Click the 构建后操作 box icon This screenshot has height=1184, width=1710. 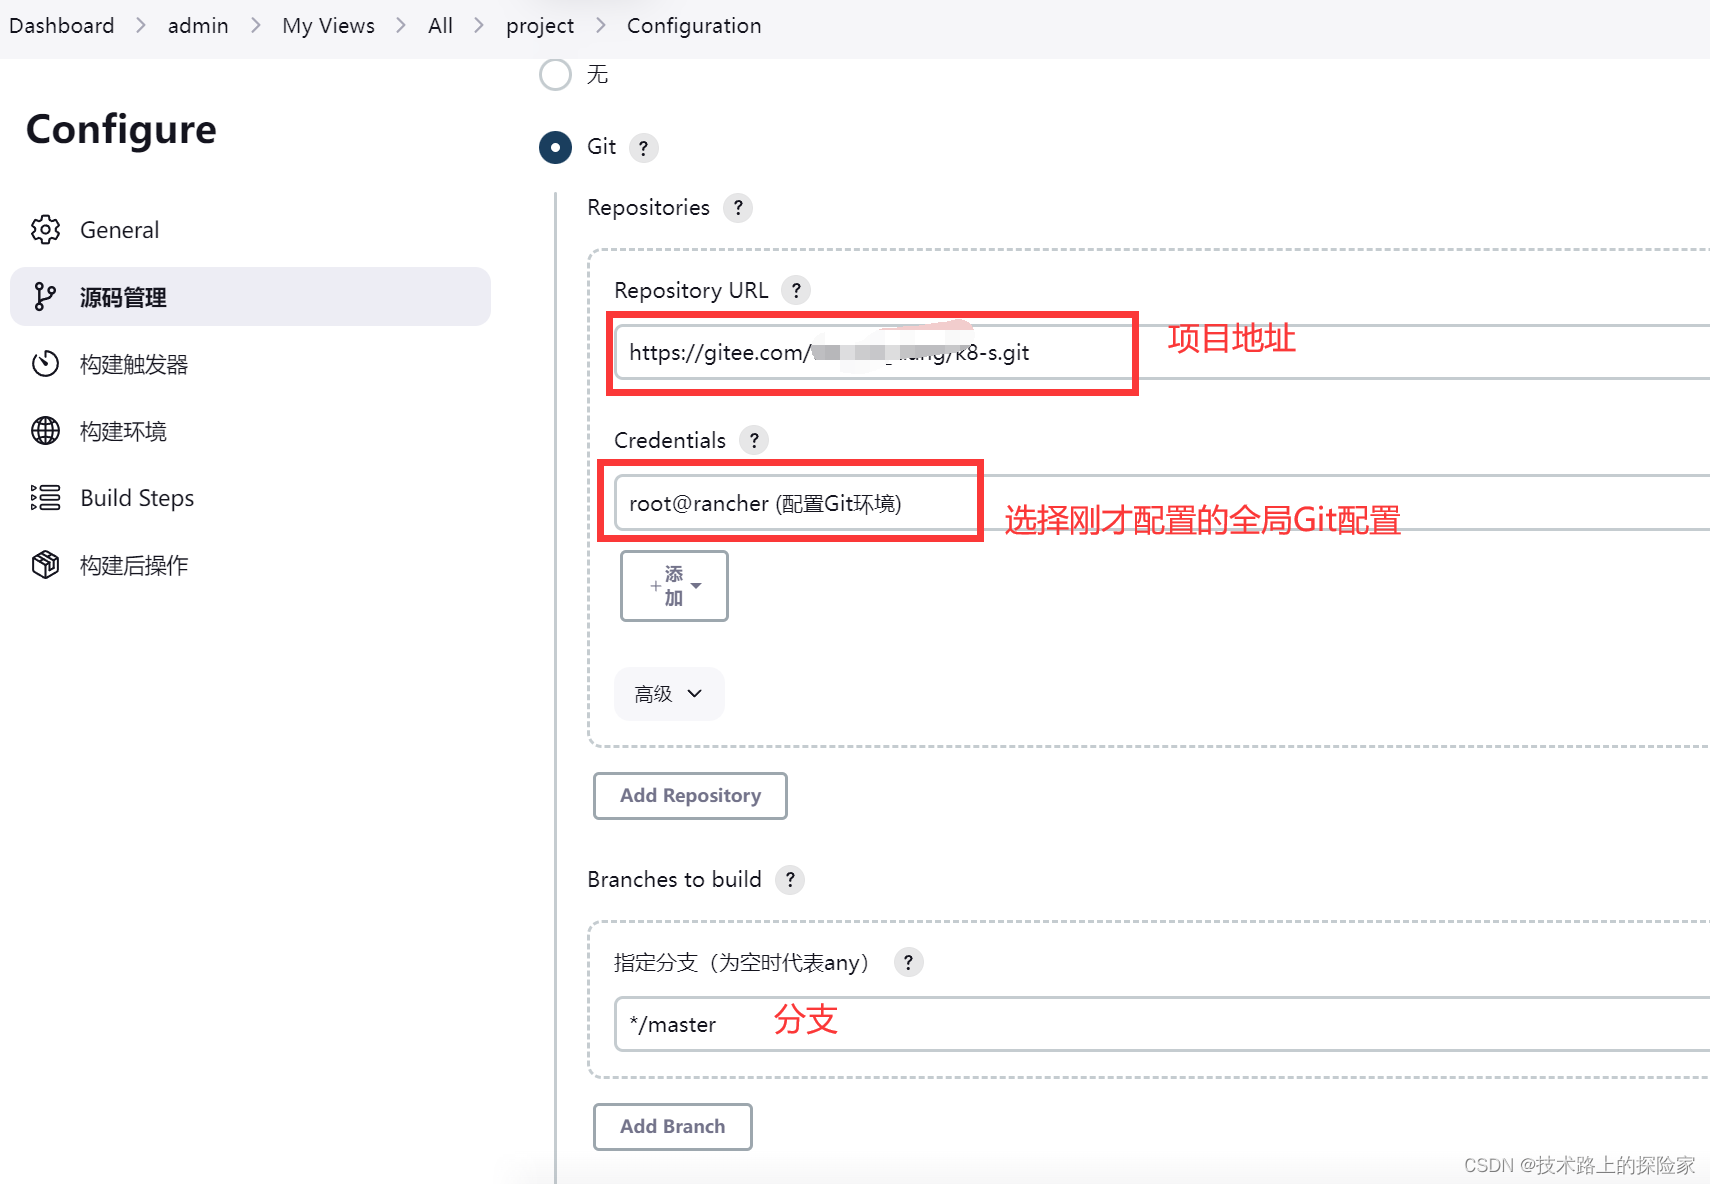45,565
